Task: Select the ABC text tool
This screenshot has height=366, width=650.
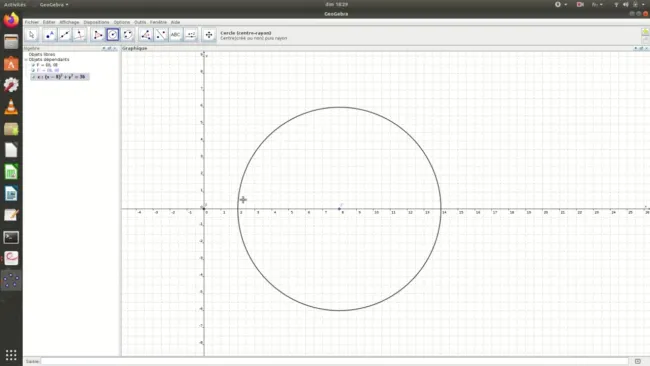Action: 176,35
